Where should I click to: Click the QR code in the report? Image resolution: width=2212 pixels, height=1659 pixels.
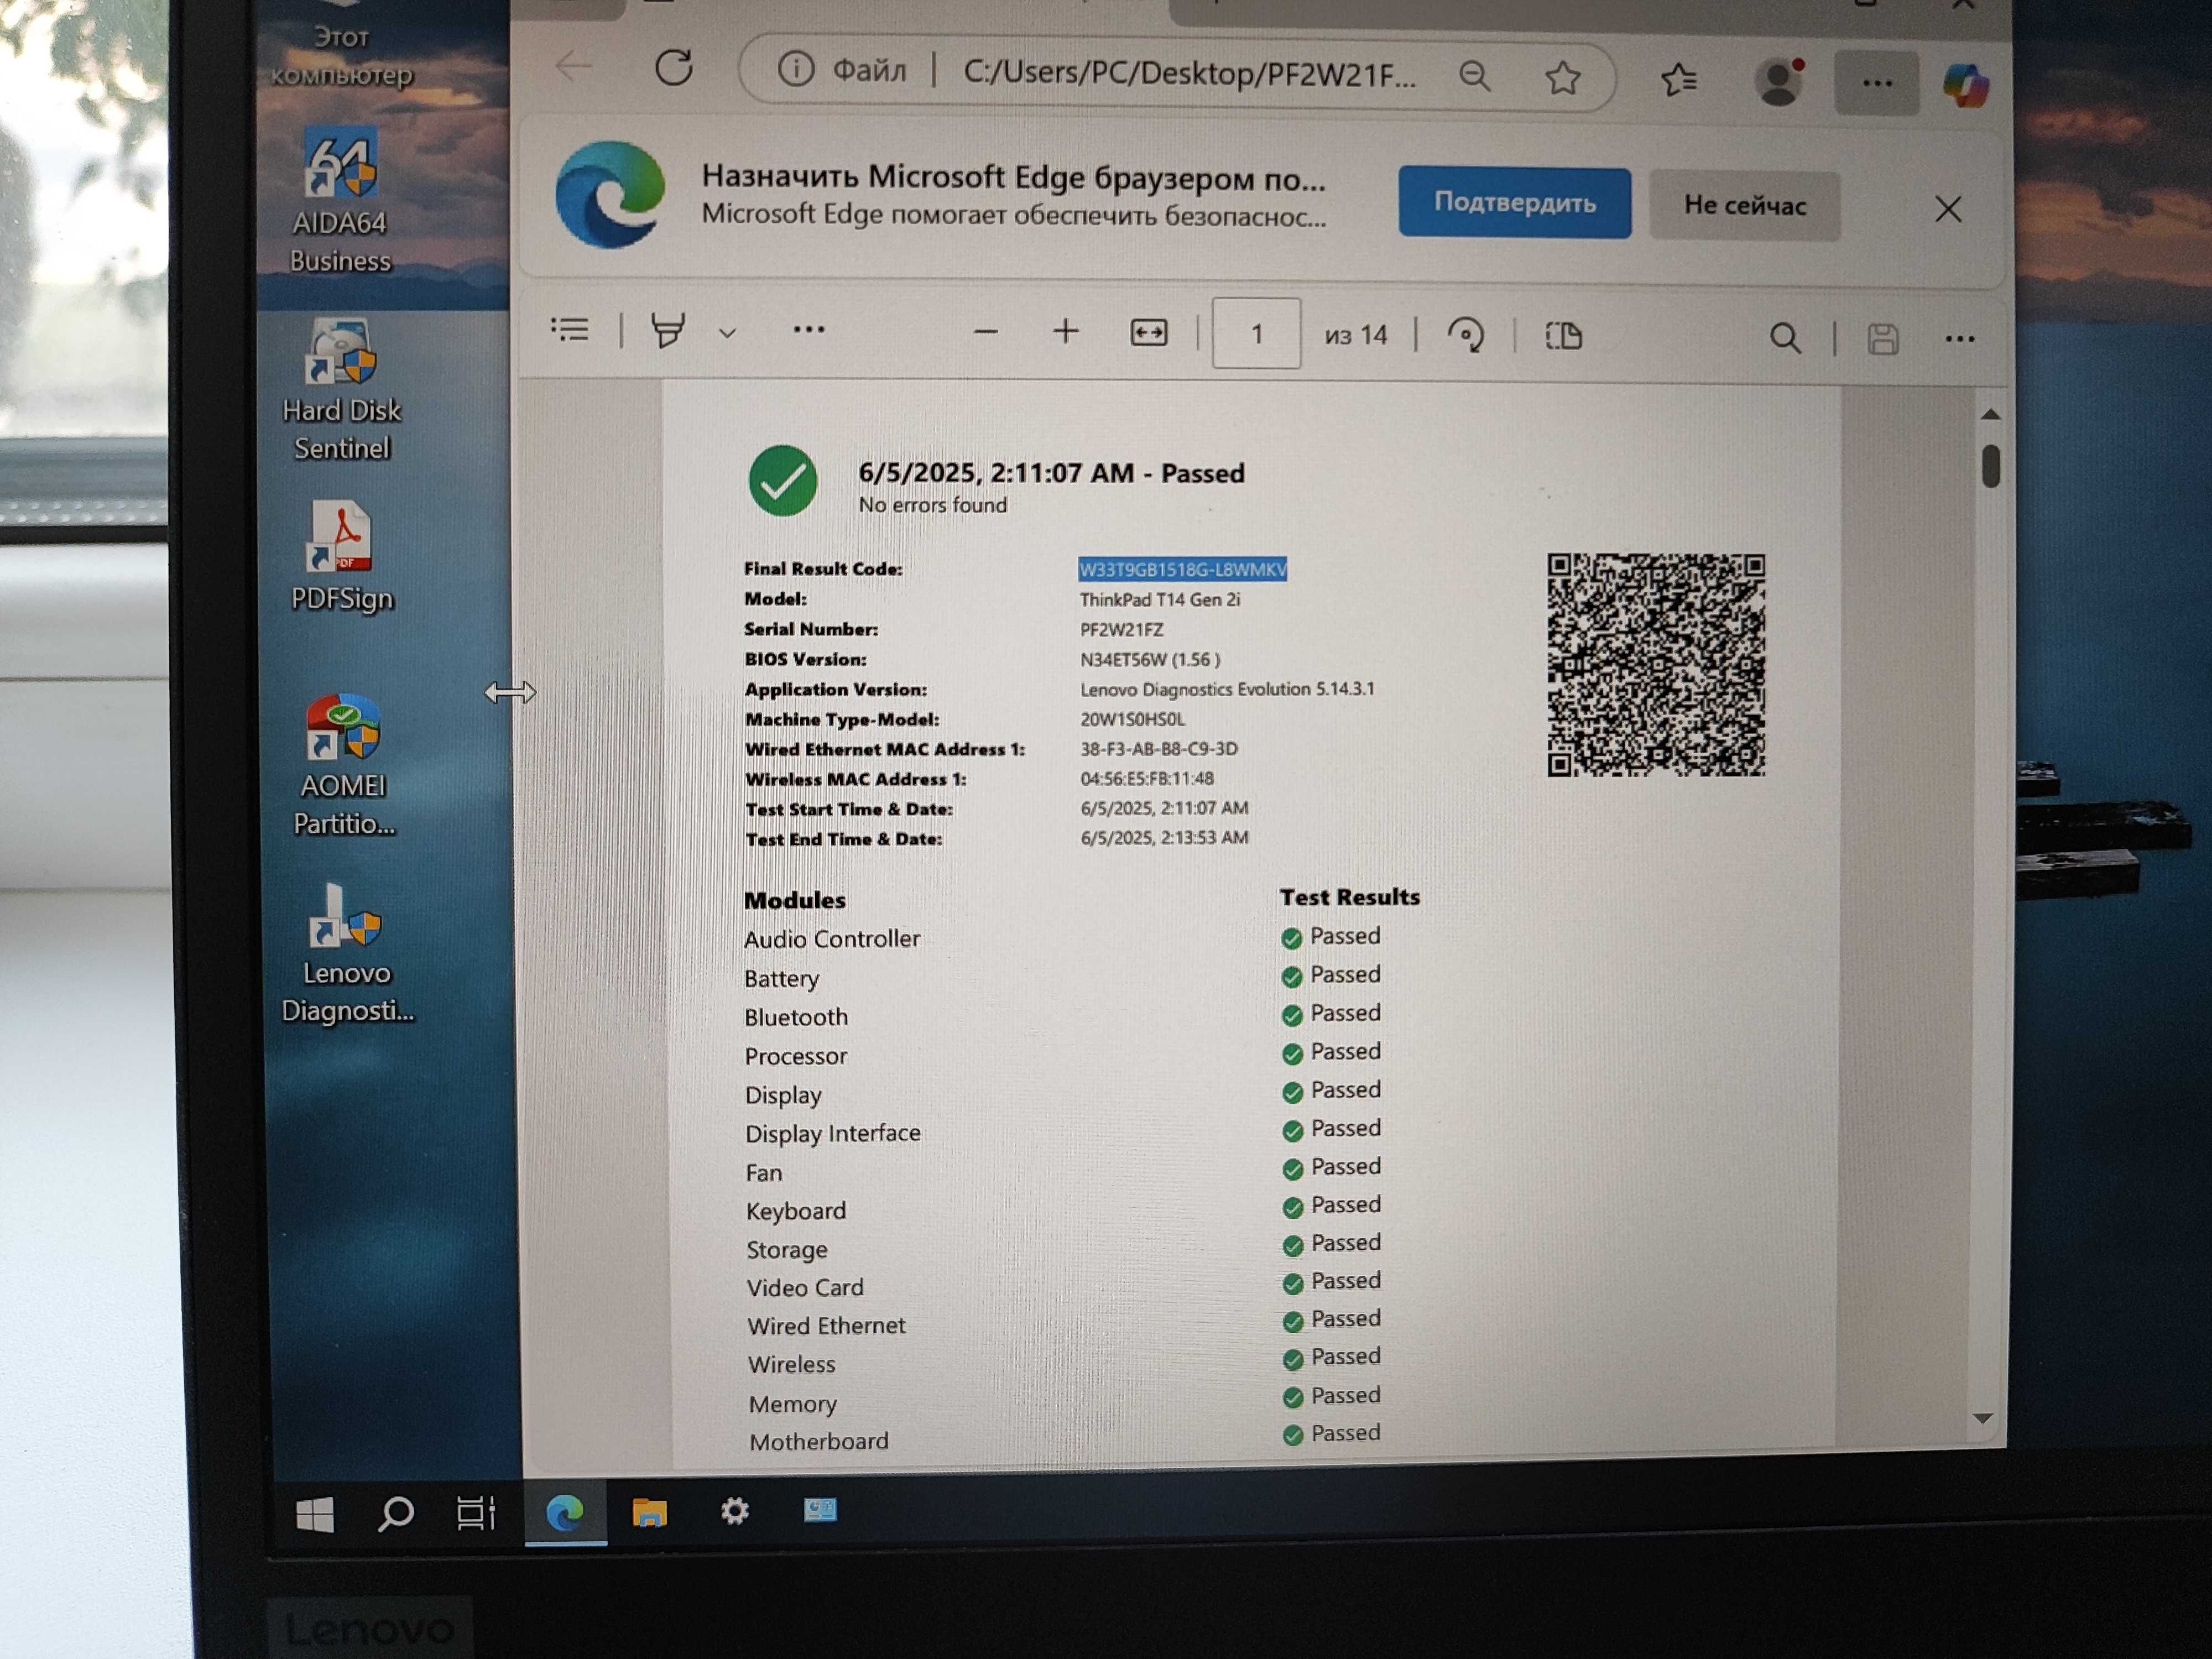point(1656,664)
